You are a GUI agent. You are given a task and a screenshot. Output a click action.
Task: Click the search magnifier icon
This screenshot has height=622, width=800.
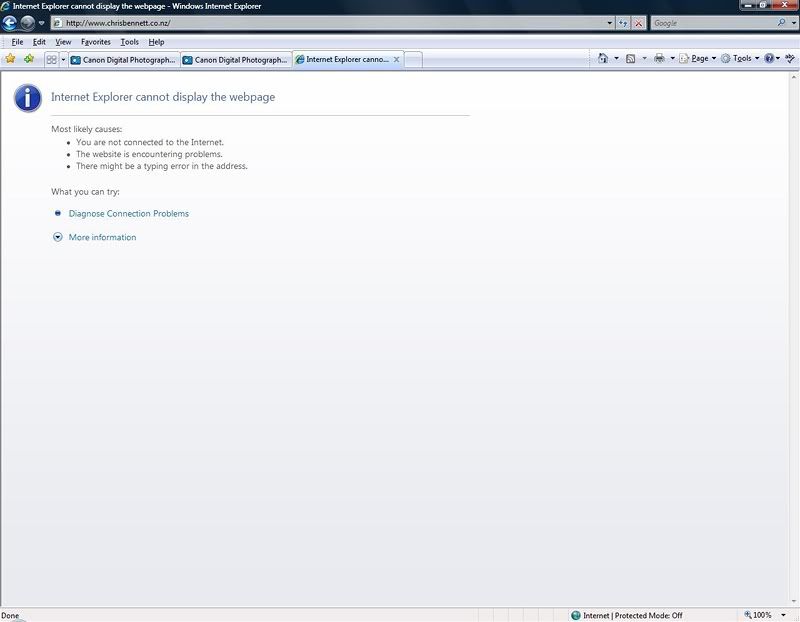tap(781, 23)
